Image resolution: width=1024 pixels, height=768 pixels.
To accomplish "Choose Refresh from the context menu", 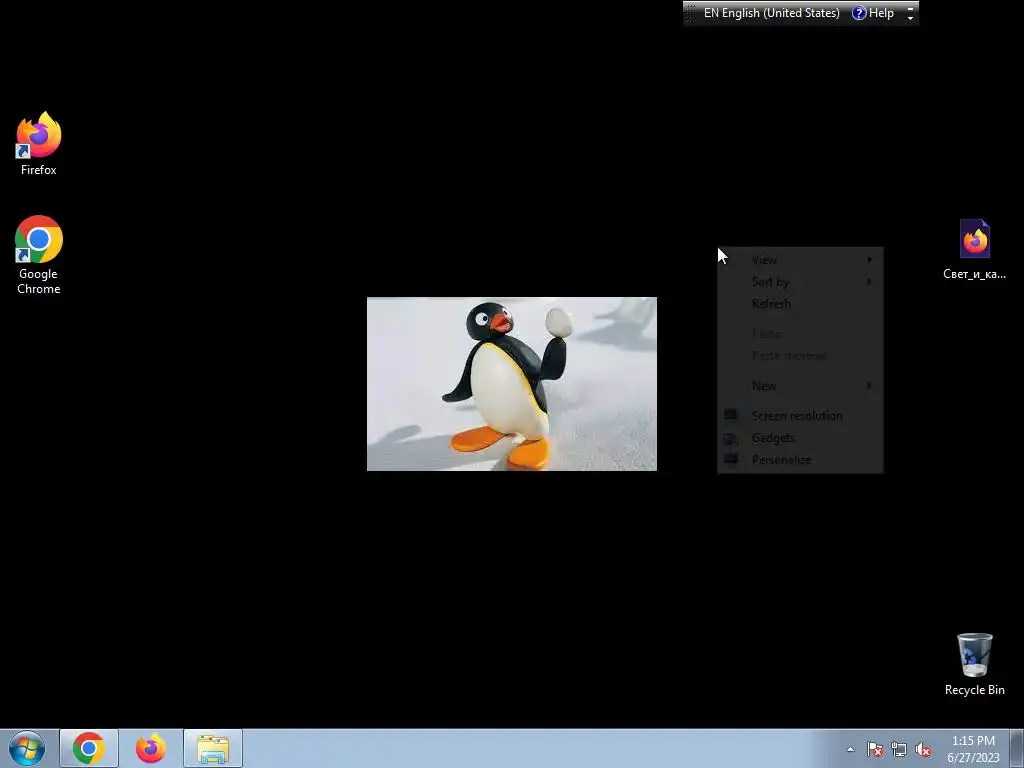I will pyautogui.click(x=800, y=304).
